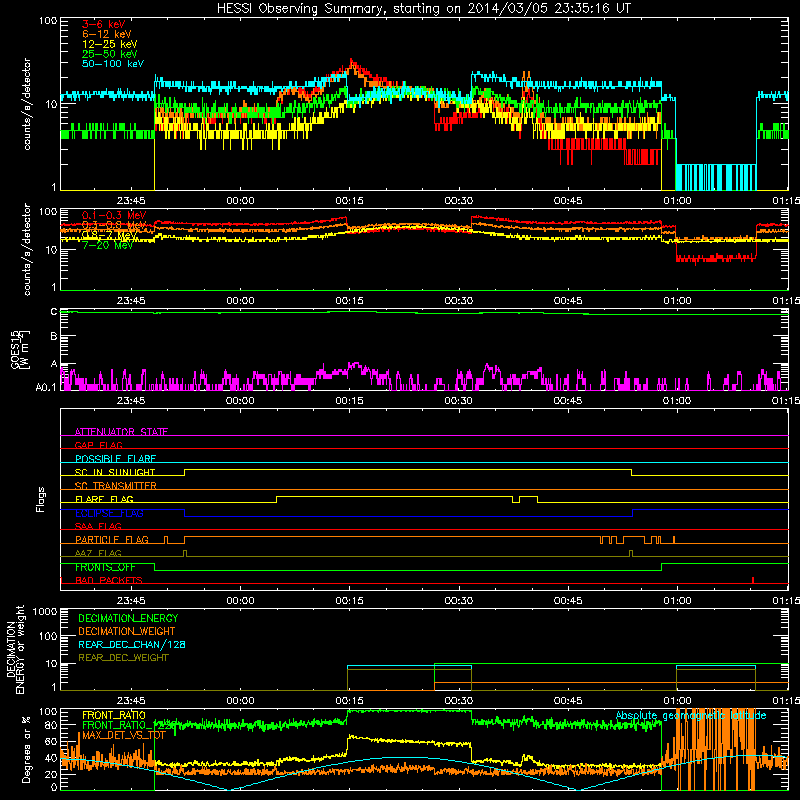The height and width of the screenshot is (800, 800).
Task: Click the DECIMATION_WEIGHT legend label
Action: pos(127,631)
